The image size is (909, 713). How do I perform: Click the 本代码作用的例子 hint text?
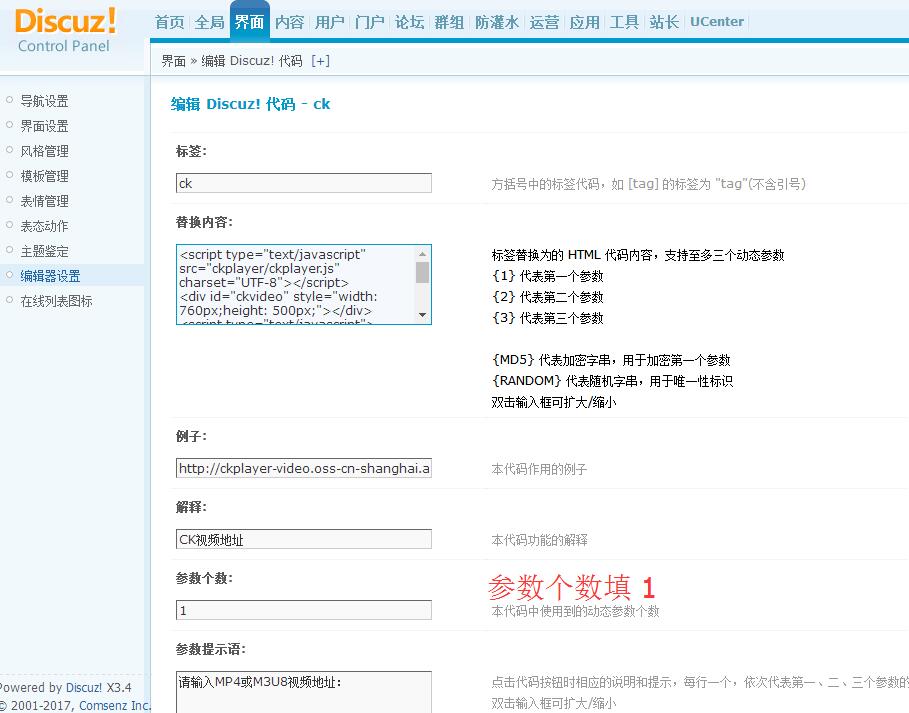[x=539, y=469]
